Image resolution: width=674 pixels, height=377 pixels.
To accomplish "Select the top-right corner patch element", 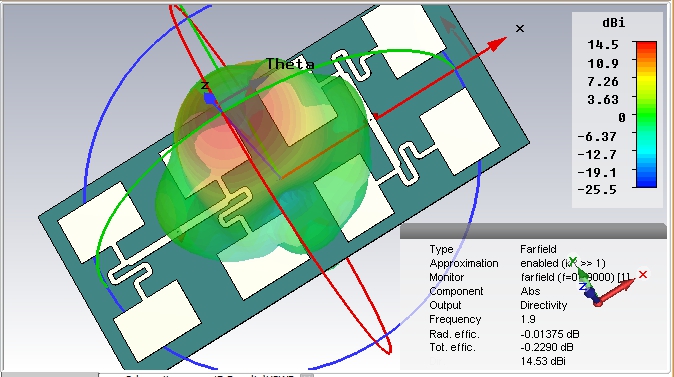I will coord(404,40).
